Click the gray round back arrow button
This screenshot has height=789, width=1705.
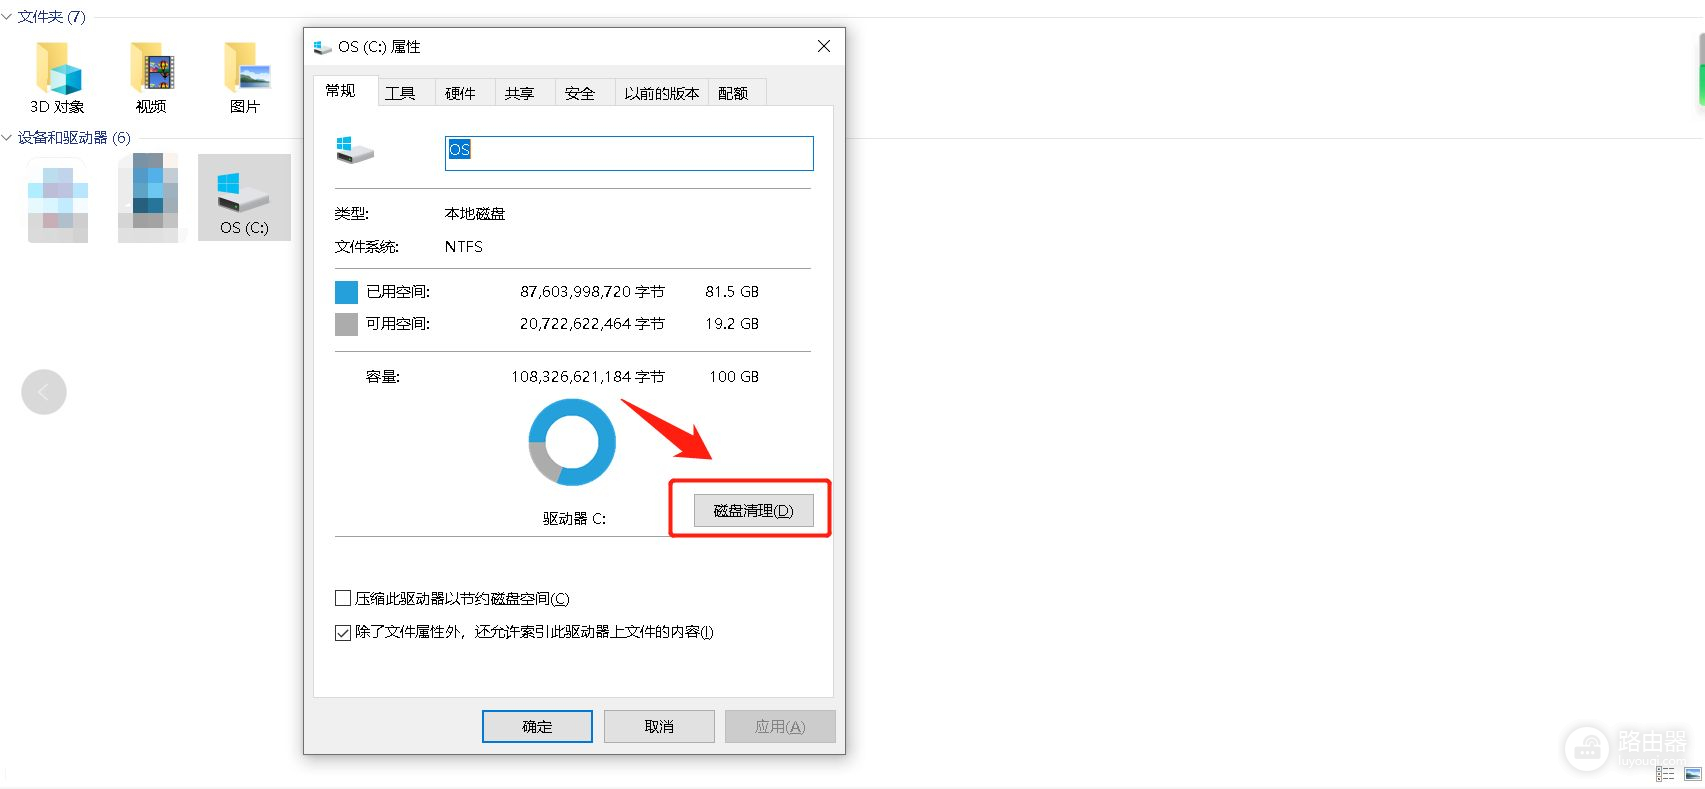click(x=44, y=392)
